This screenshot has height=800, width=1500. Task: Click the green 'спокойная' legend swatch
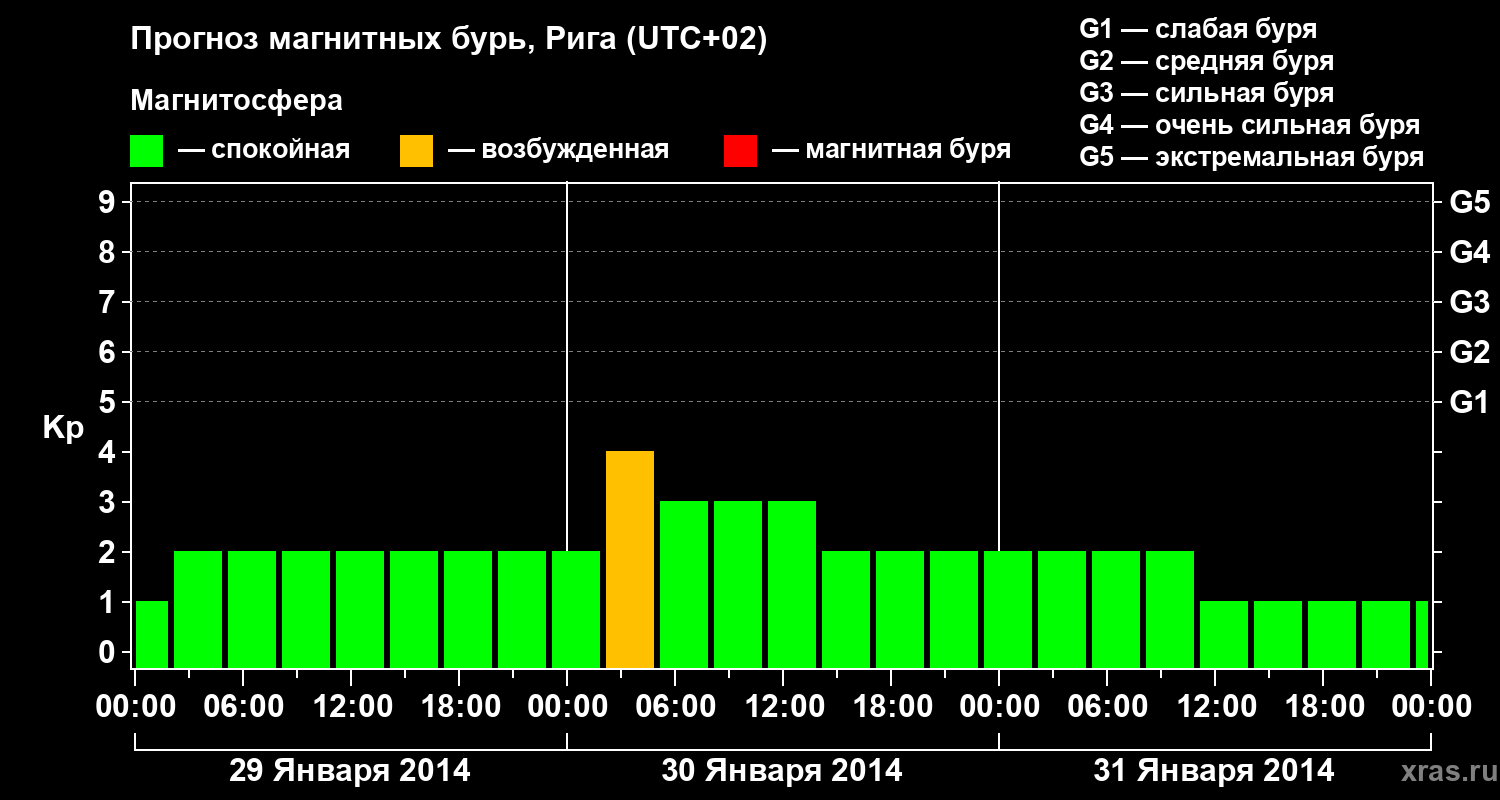(x=146, y=151)
